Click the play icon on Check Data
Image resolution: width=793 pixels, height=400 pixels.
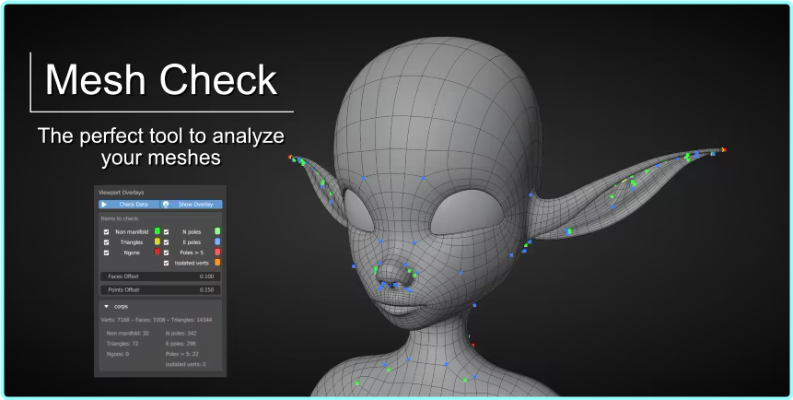point(104,204)
